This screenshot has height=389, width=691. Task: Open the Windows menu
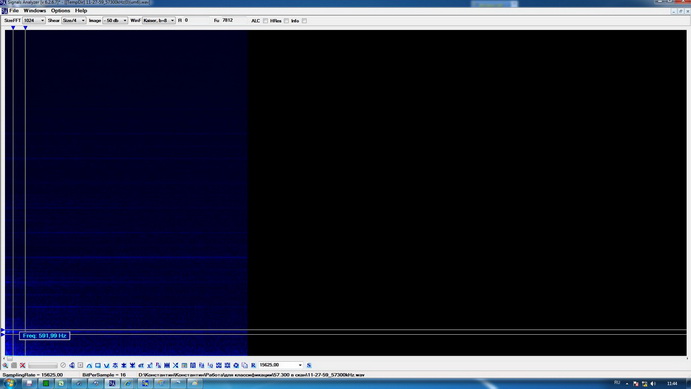pos(35,11)
